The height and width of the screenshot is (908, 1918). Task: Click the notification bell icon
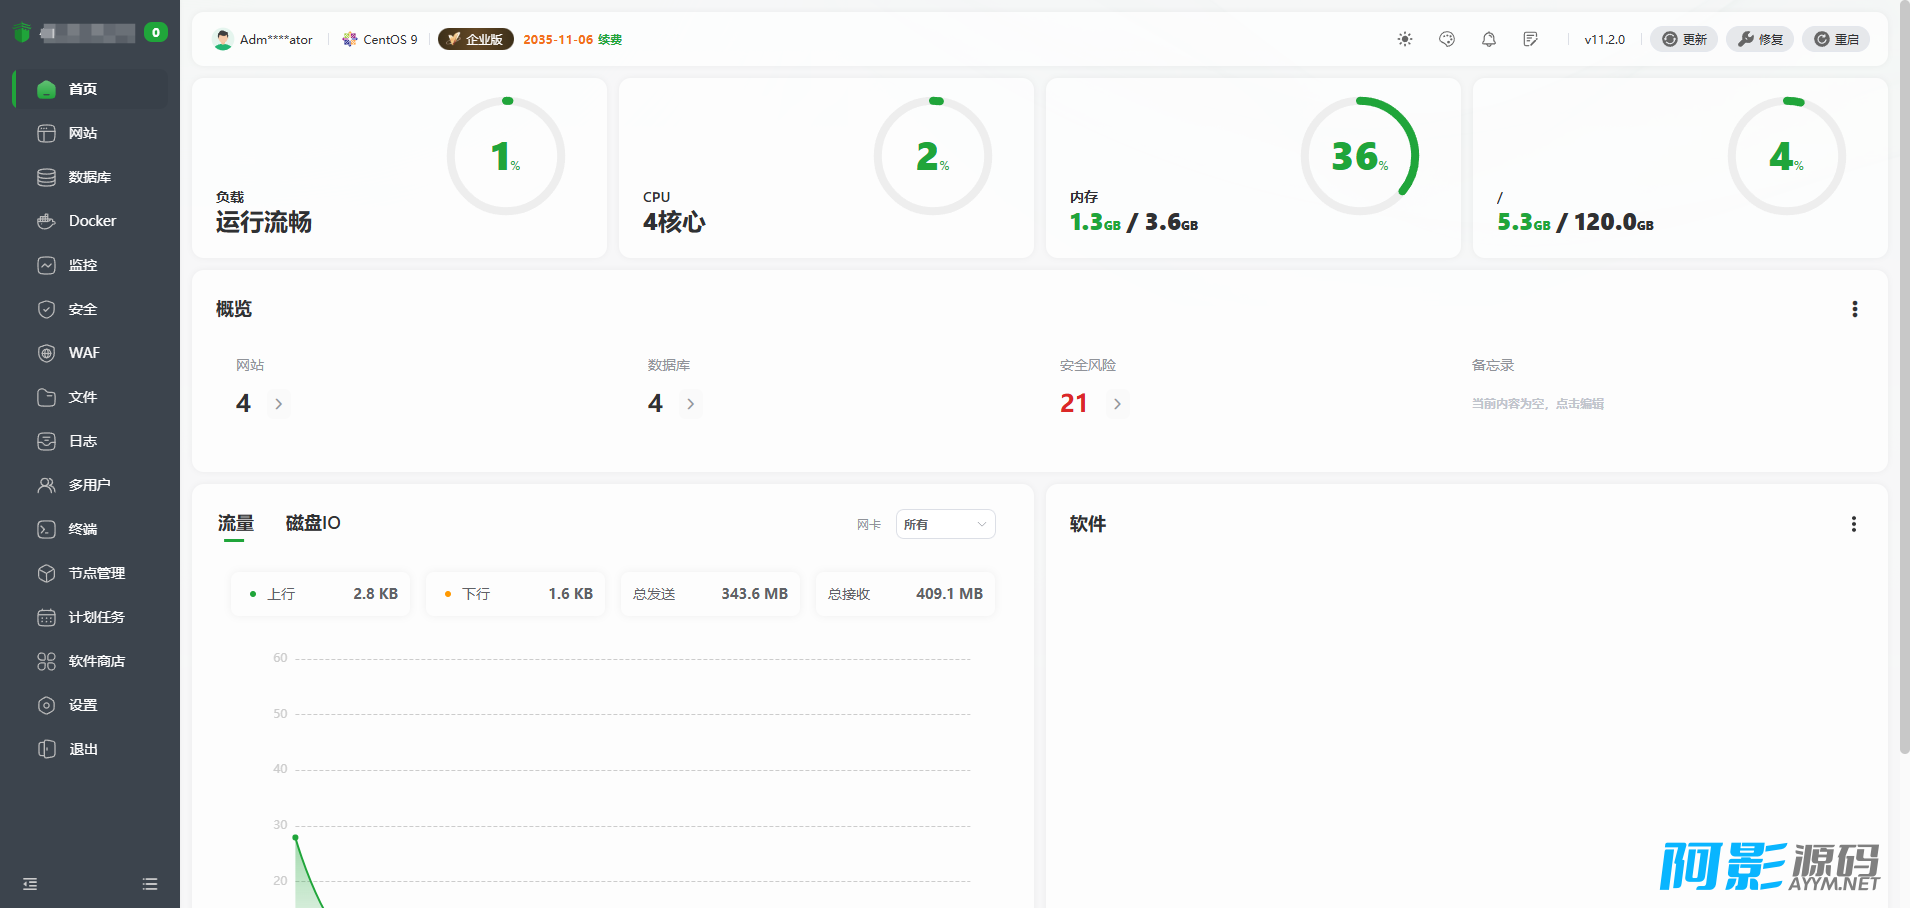tap(1488, 39)
